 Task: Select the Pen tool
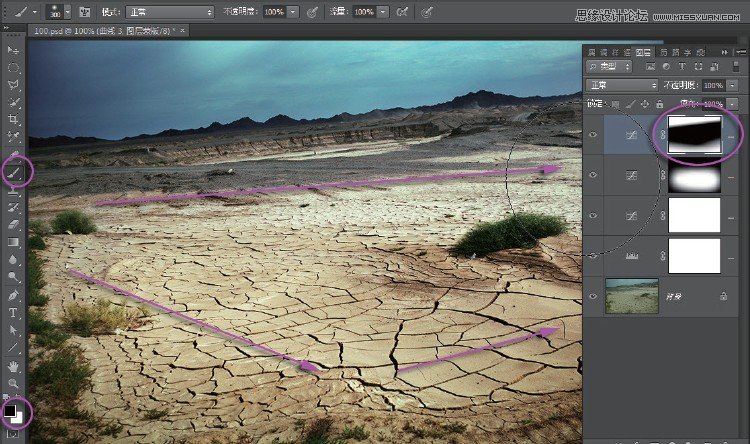point(13,295)
